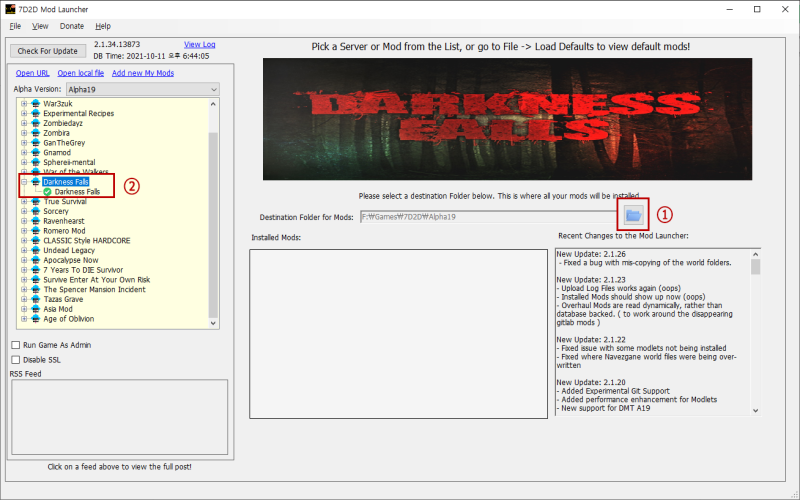
Task: Expand the War3zuk tree node
Action: [24, 104]
